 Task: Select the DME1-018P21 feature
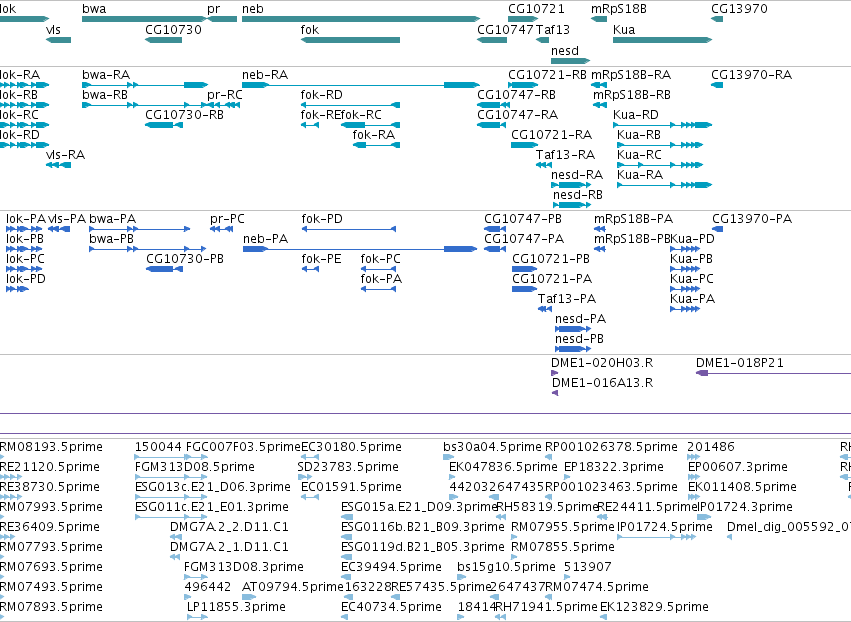point(773,373)
